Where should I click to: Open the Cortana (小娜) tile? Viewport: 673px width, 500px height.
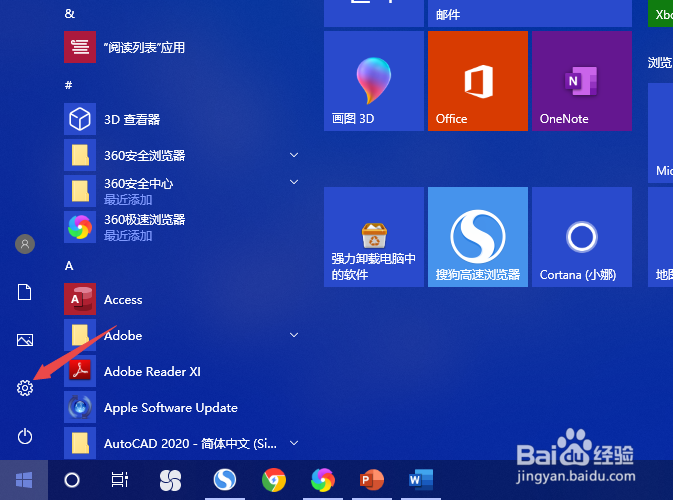[582, 237]
